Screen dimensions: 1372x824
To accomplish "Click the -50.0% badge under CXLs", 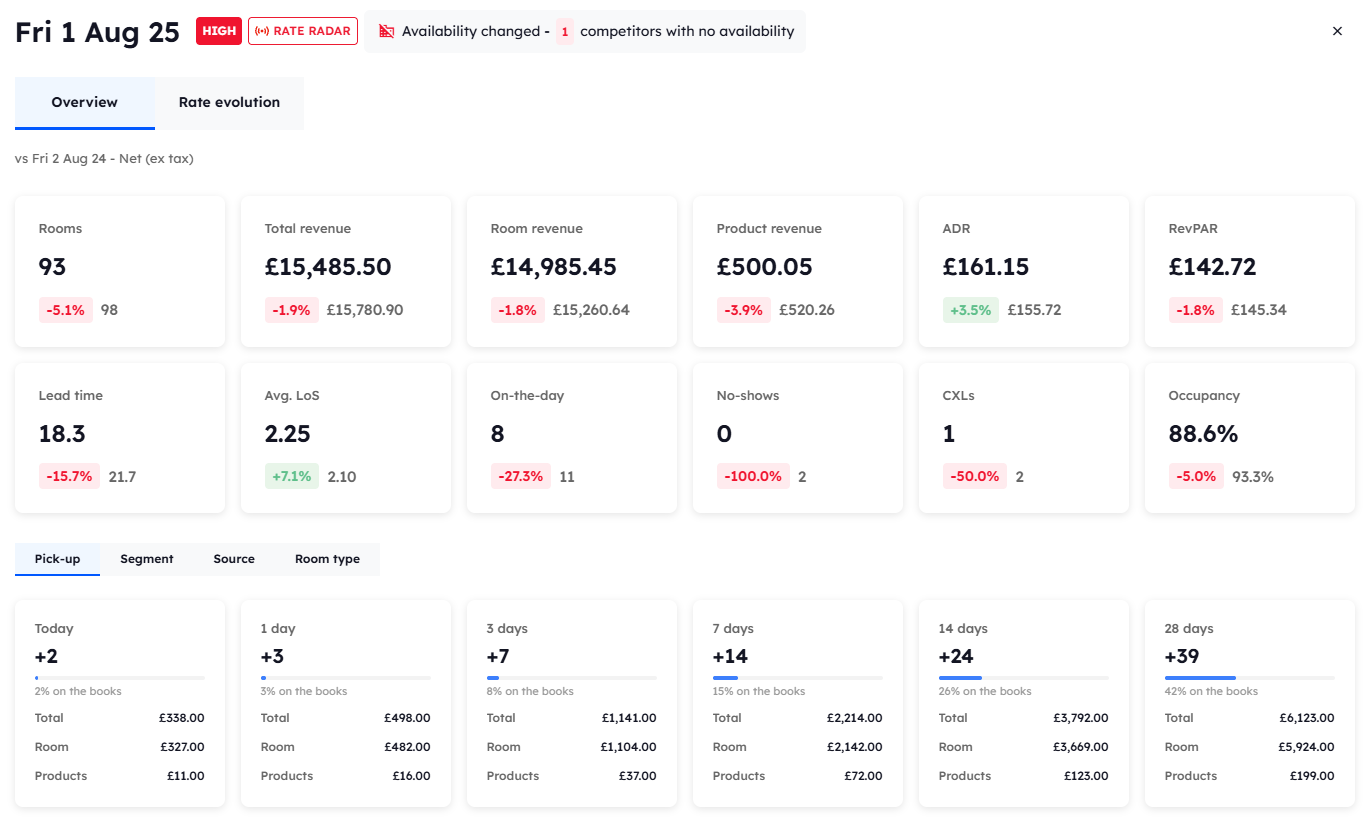I will coord(975,477).
